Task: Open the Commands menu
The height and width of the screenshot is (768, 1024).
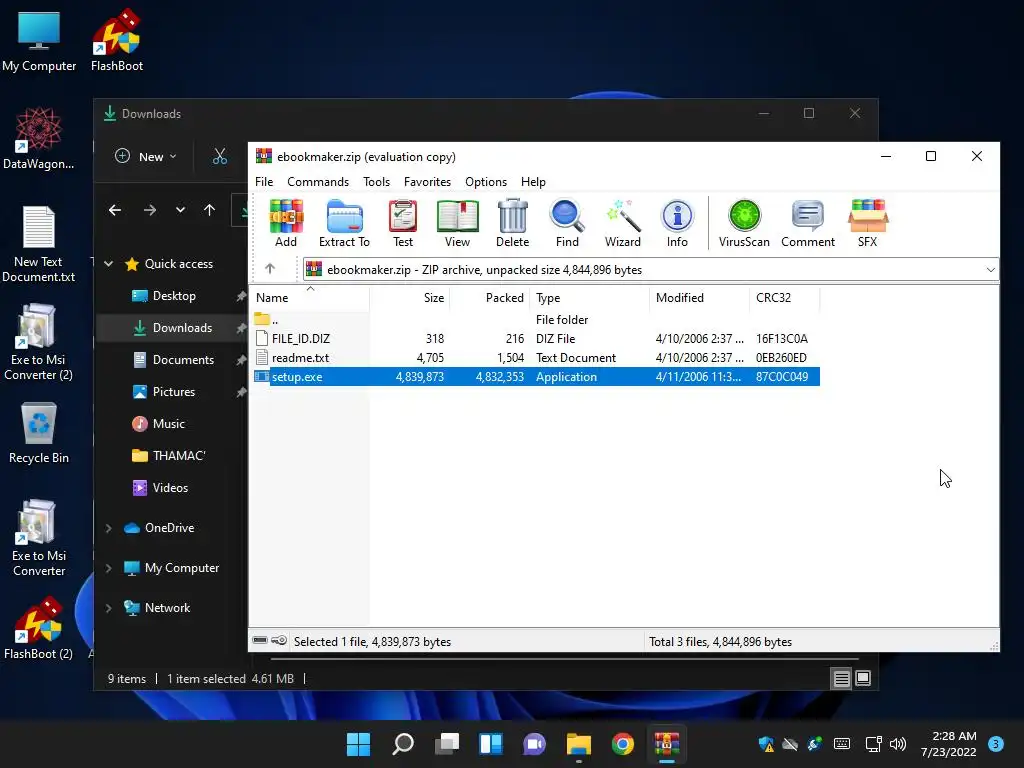Action: [318, 182]
